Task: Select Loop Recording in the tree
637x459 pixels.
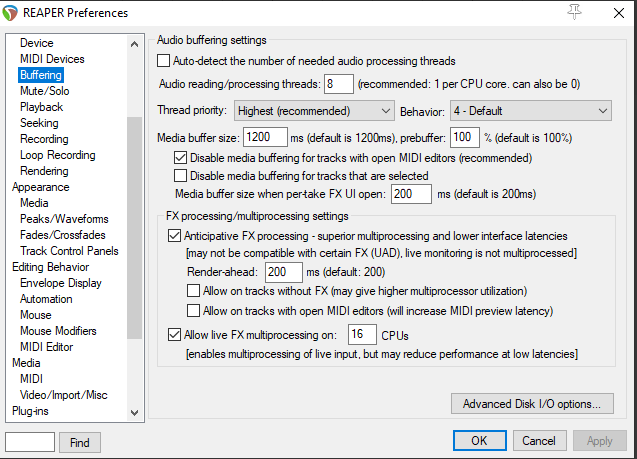Action: (58, 155)
